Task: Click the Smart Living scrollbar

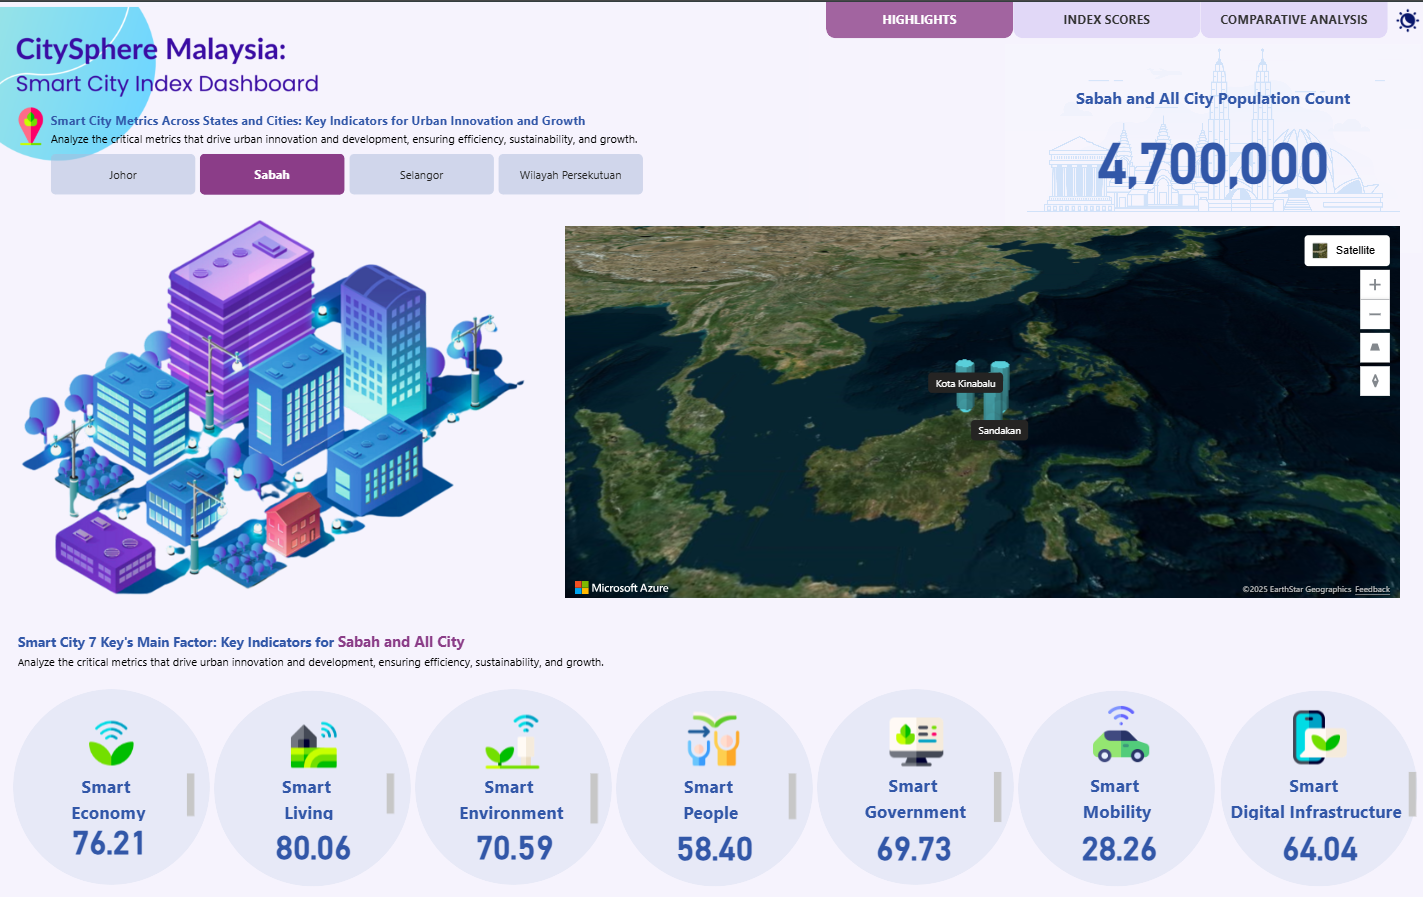Action: [390, 794]
